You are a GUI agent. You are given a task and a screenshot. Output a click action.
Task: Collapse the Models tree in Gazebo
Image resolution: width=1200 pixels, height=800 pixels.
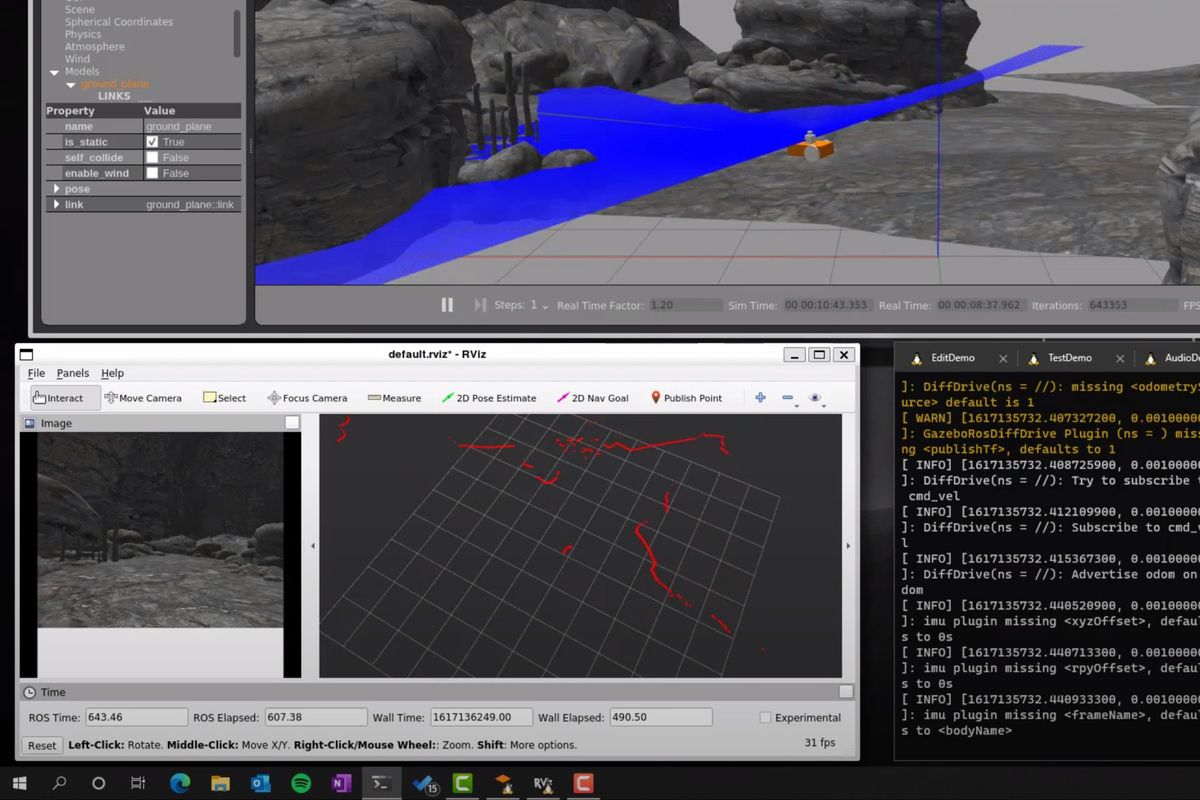[x=55, y=71]
